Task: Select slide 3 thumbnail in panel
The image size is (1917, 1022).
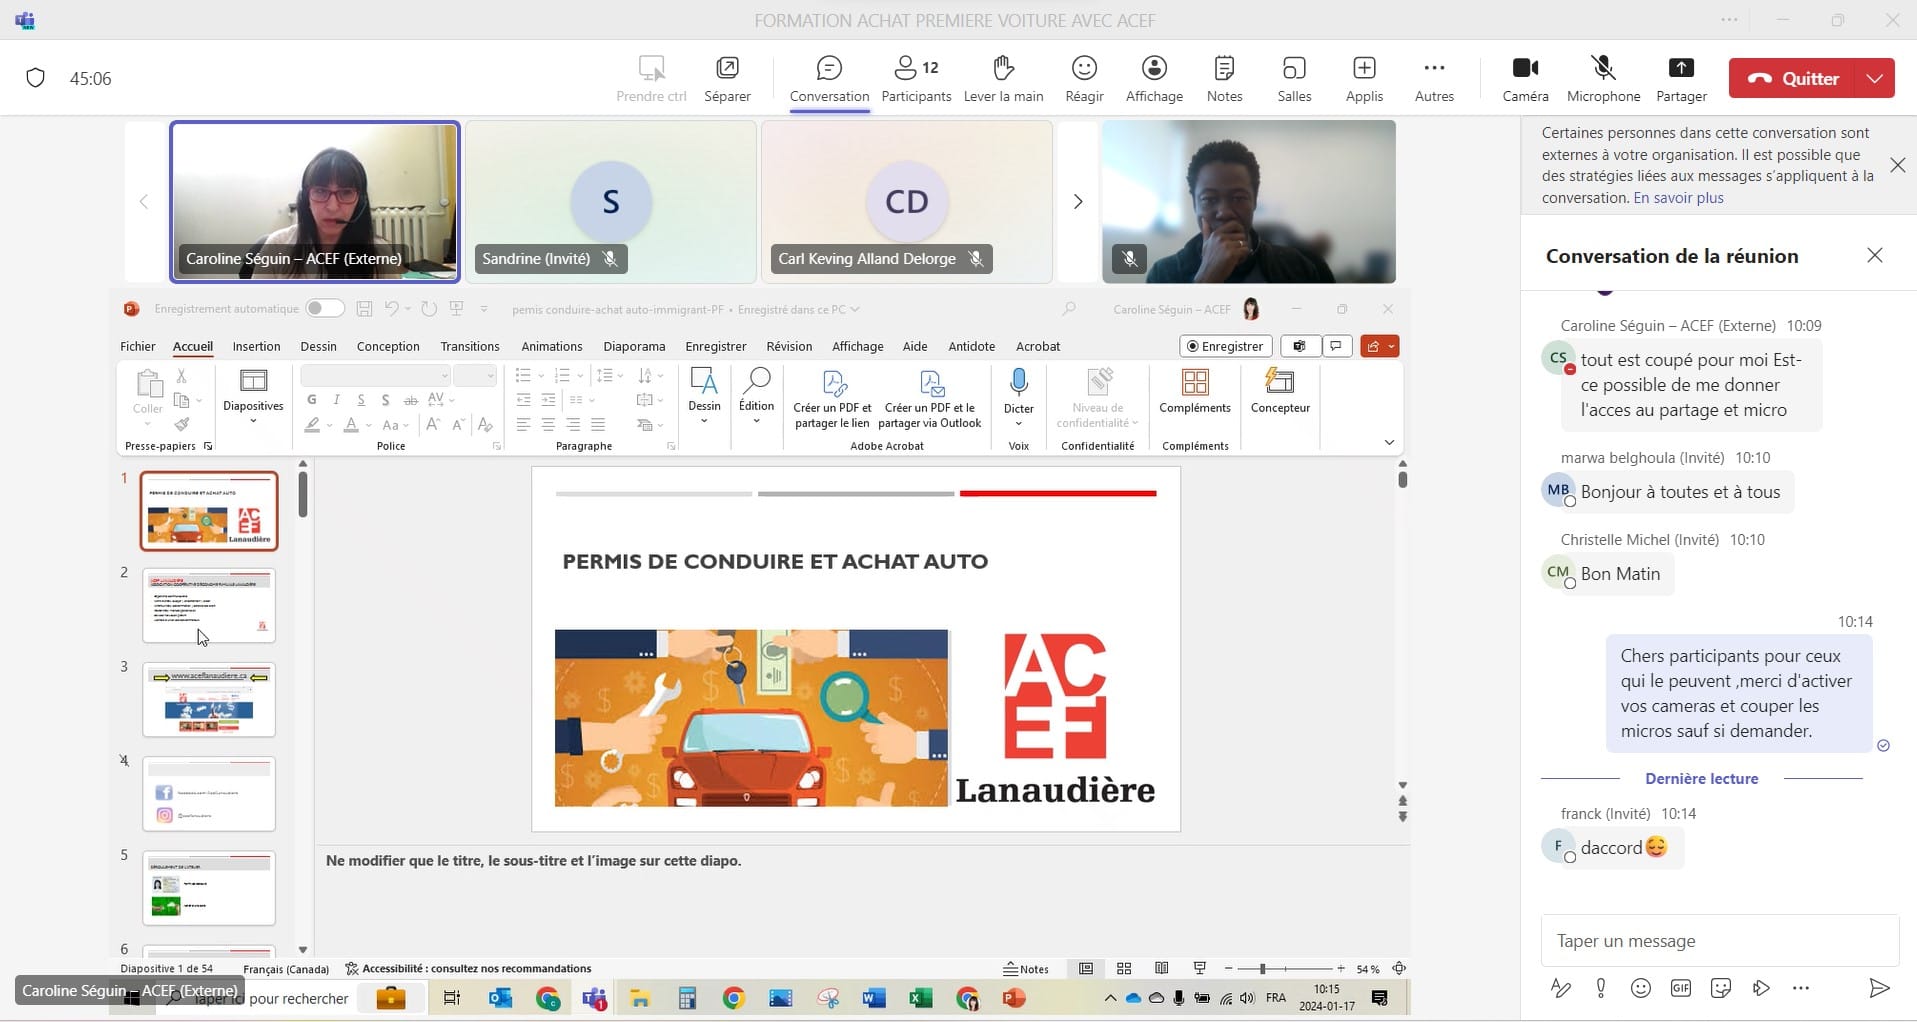Action: click(209, 700)
